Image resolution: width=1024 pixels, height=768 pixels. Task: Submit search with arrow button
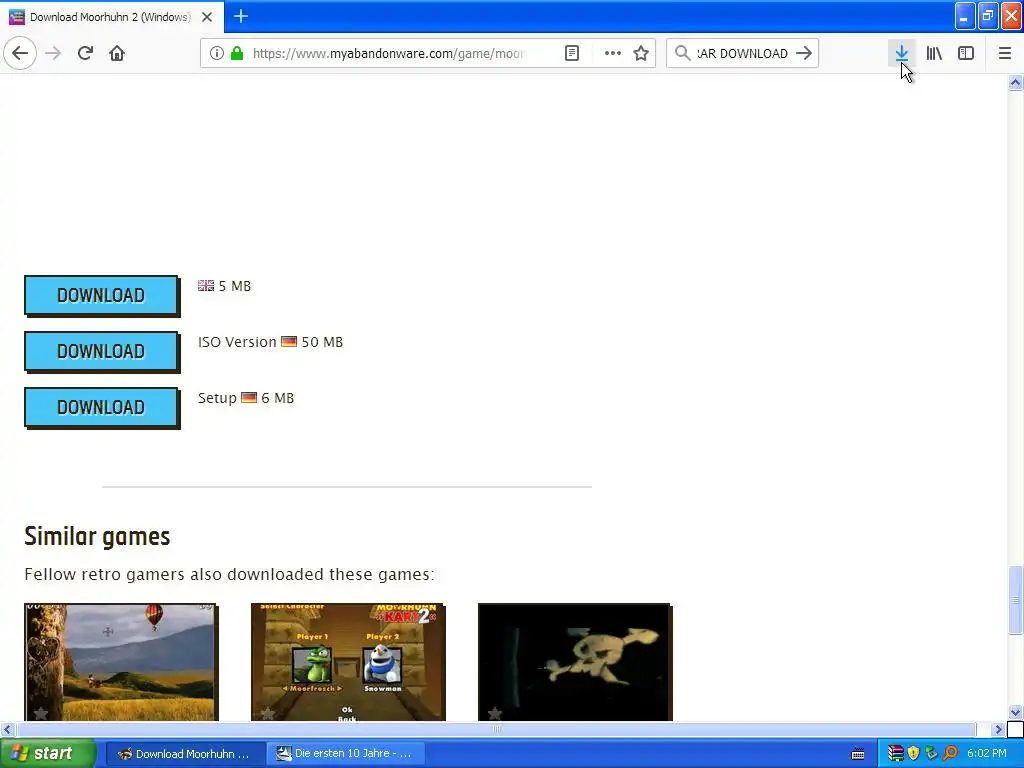tap(804, 53)
